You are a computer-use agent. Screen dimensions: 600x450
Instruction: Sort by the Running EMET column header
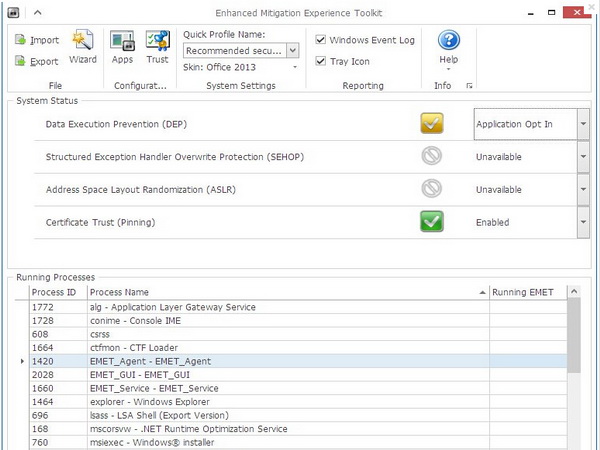[x=528, y=292]
